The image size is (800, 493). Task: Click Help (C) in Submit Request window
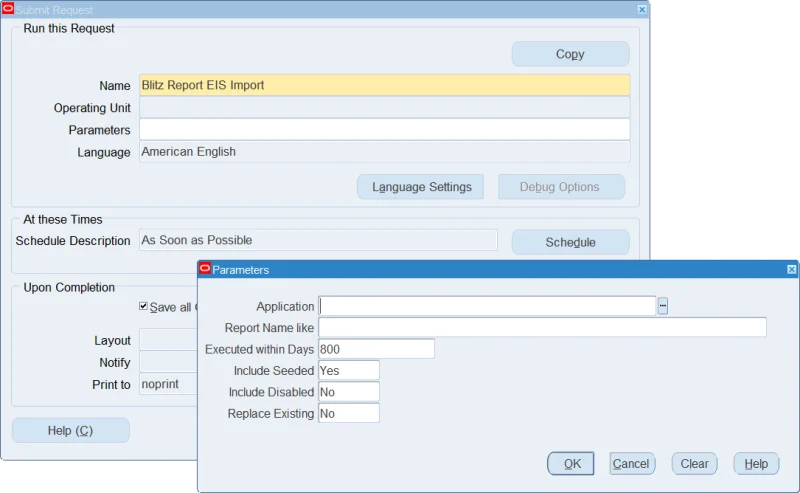coord(70,431)
